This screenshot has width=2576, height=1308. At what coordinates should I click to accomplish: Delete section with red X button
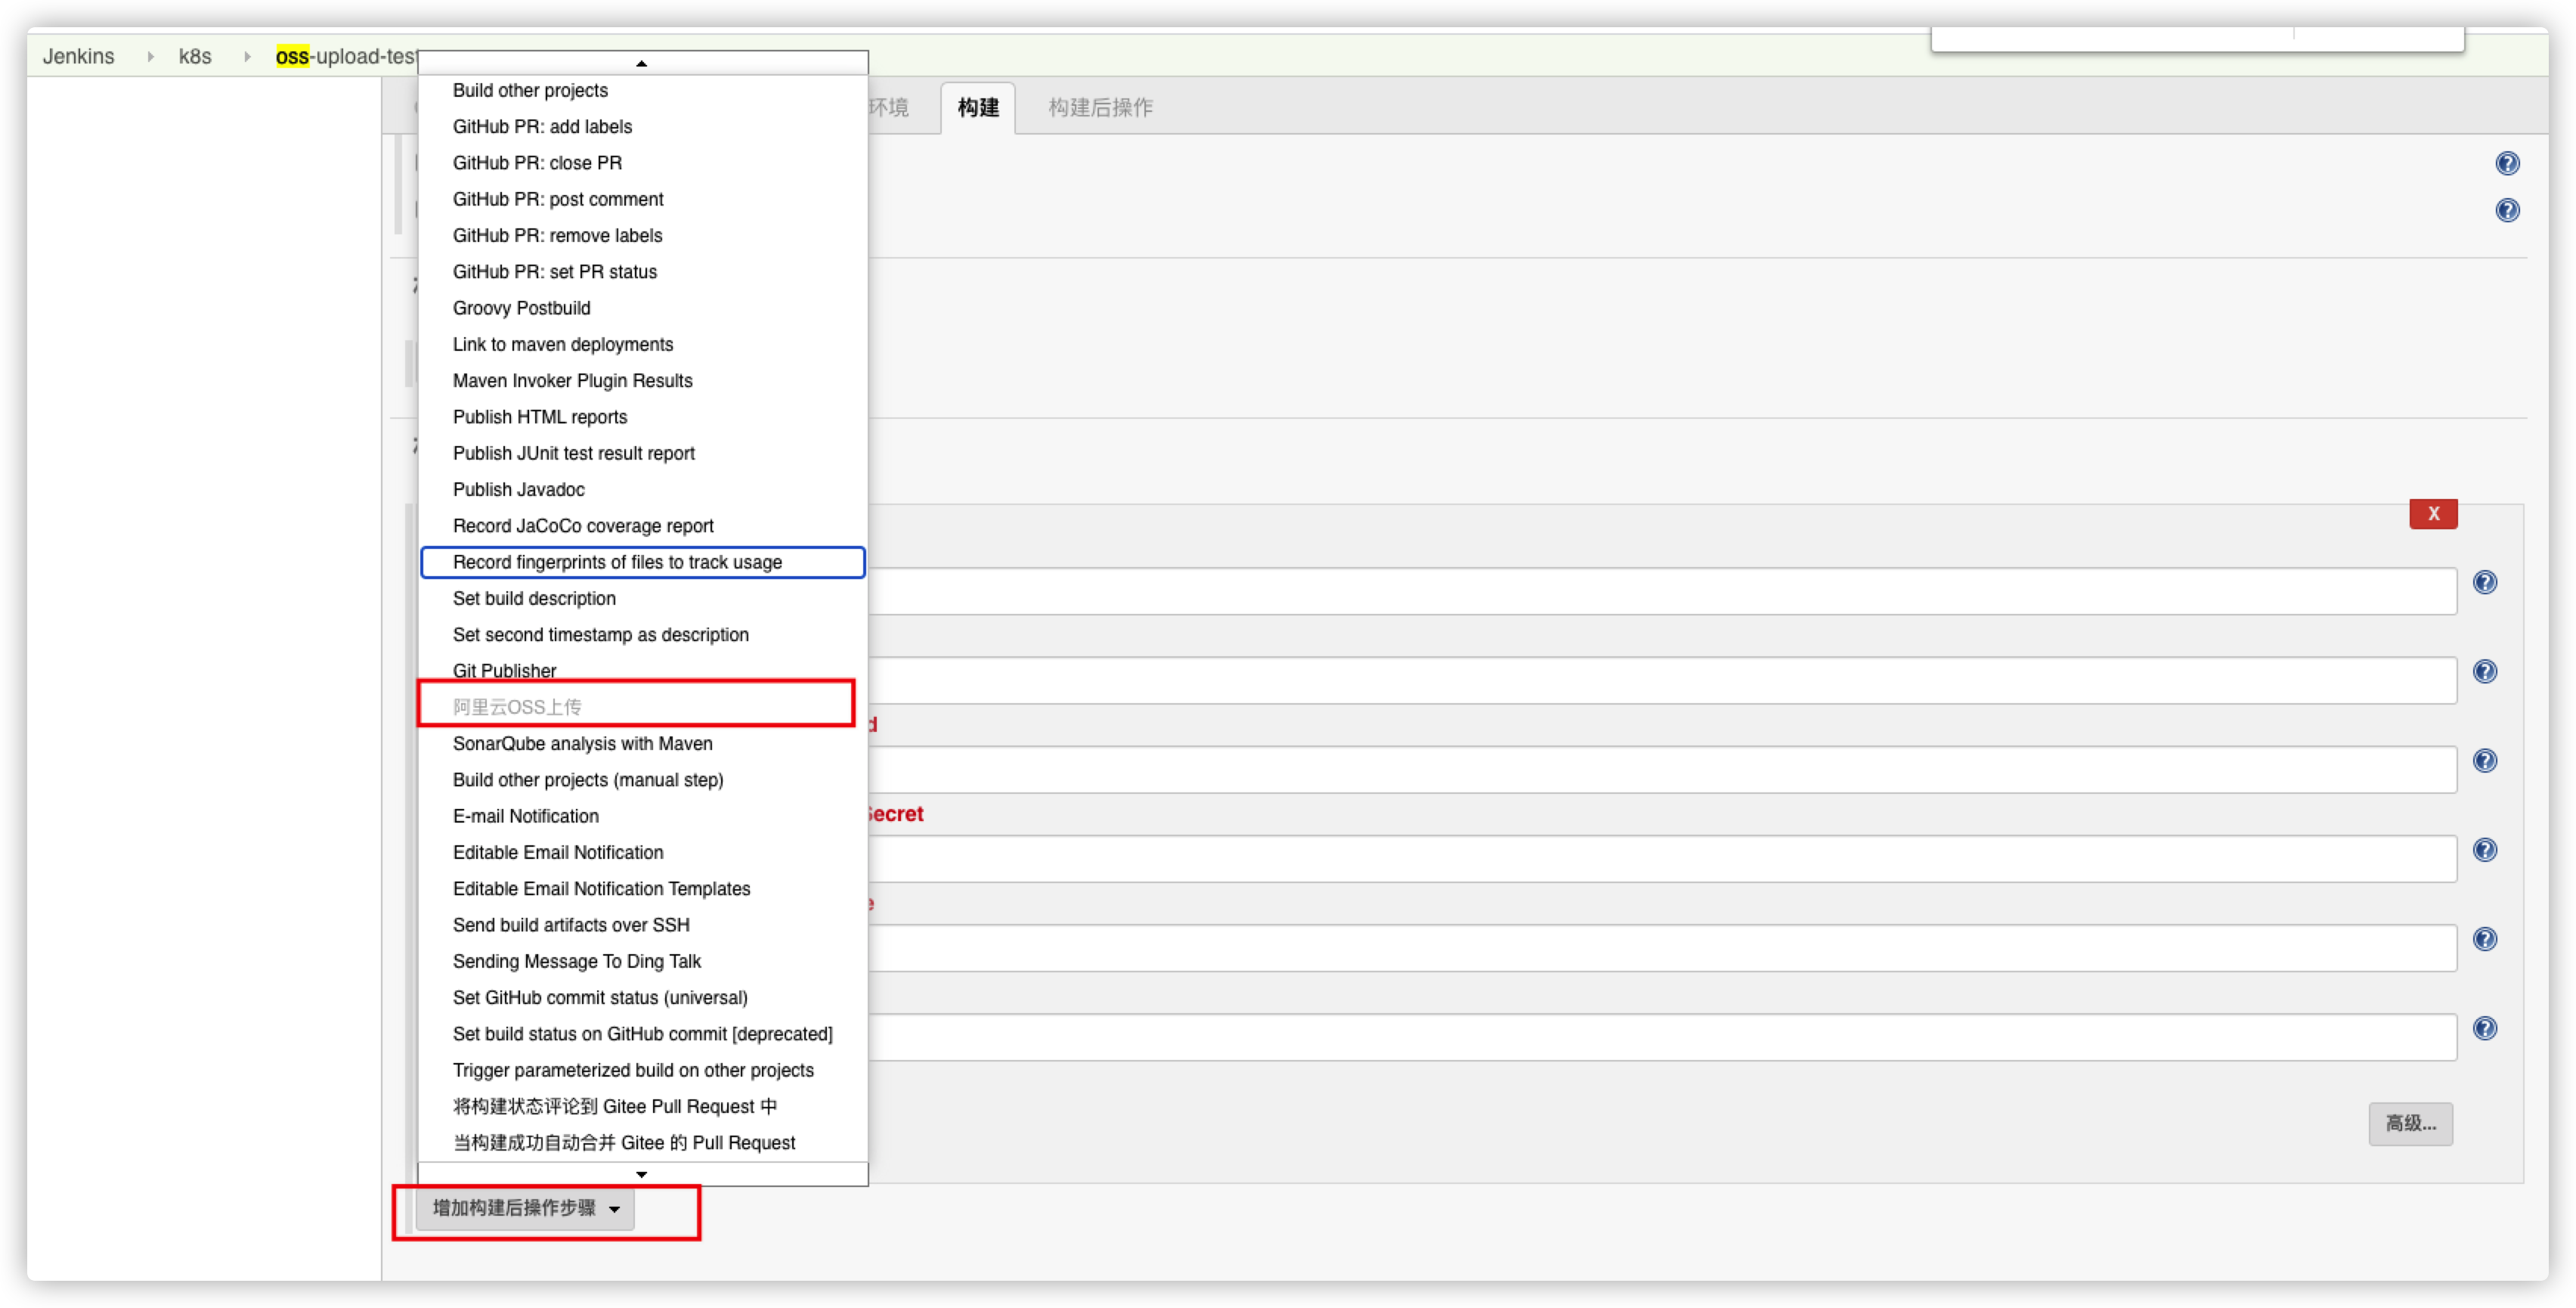pos(2433,514)
